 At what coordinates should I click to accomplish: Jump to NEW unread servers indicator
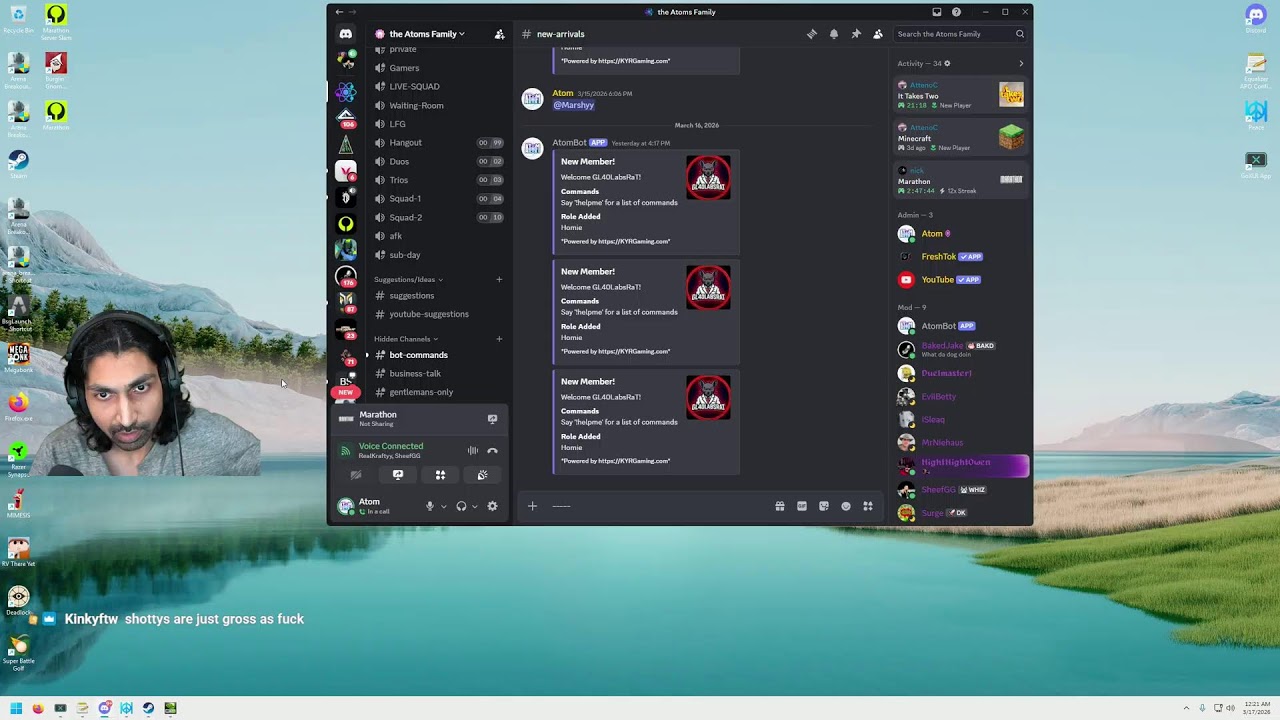tap(345, 392)
